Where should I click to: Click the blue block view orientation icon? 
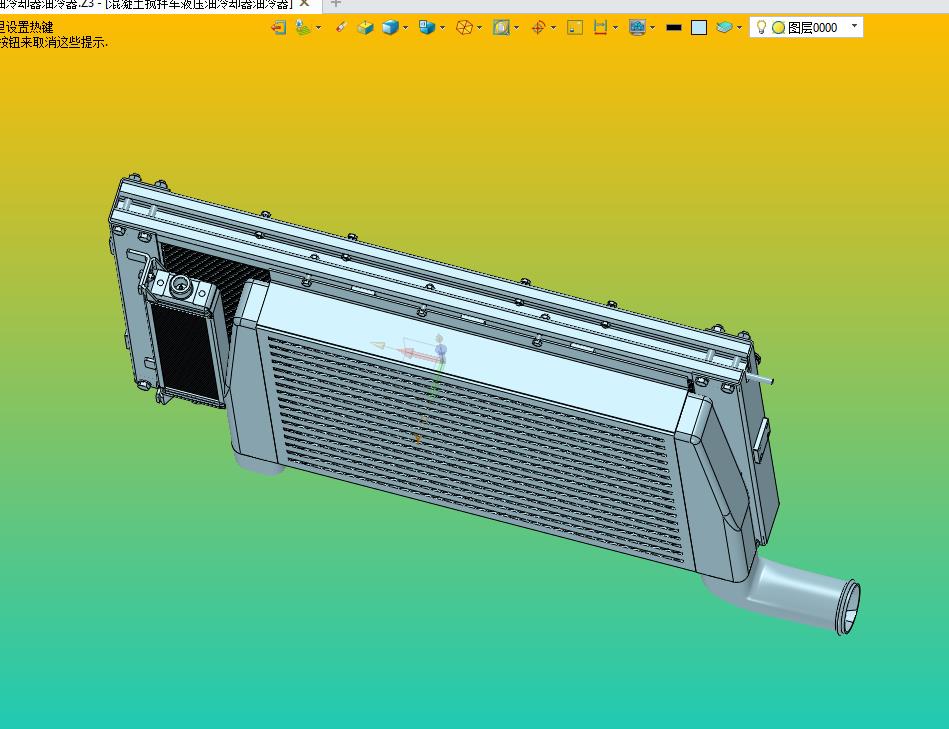coord(427,27)
